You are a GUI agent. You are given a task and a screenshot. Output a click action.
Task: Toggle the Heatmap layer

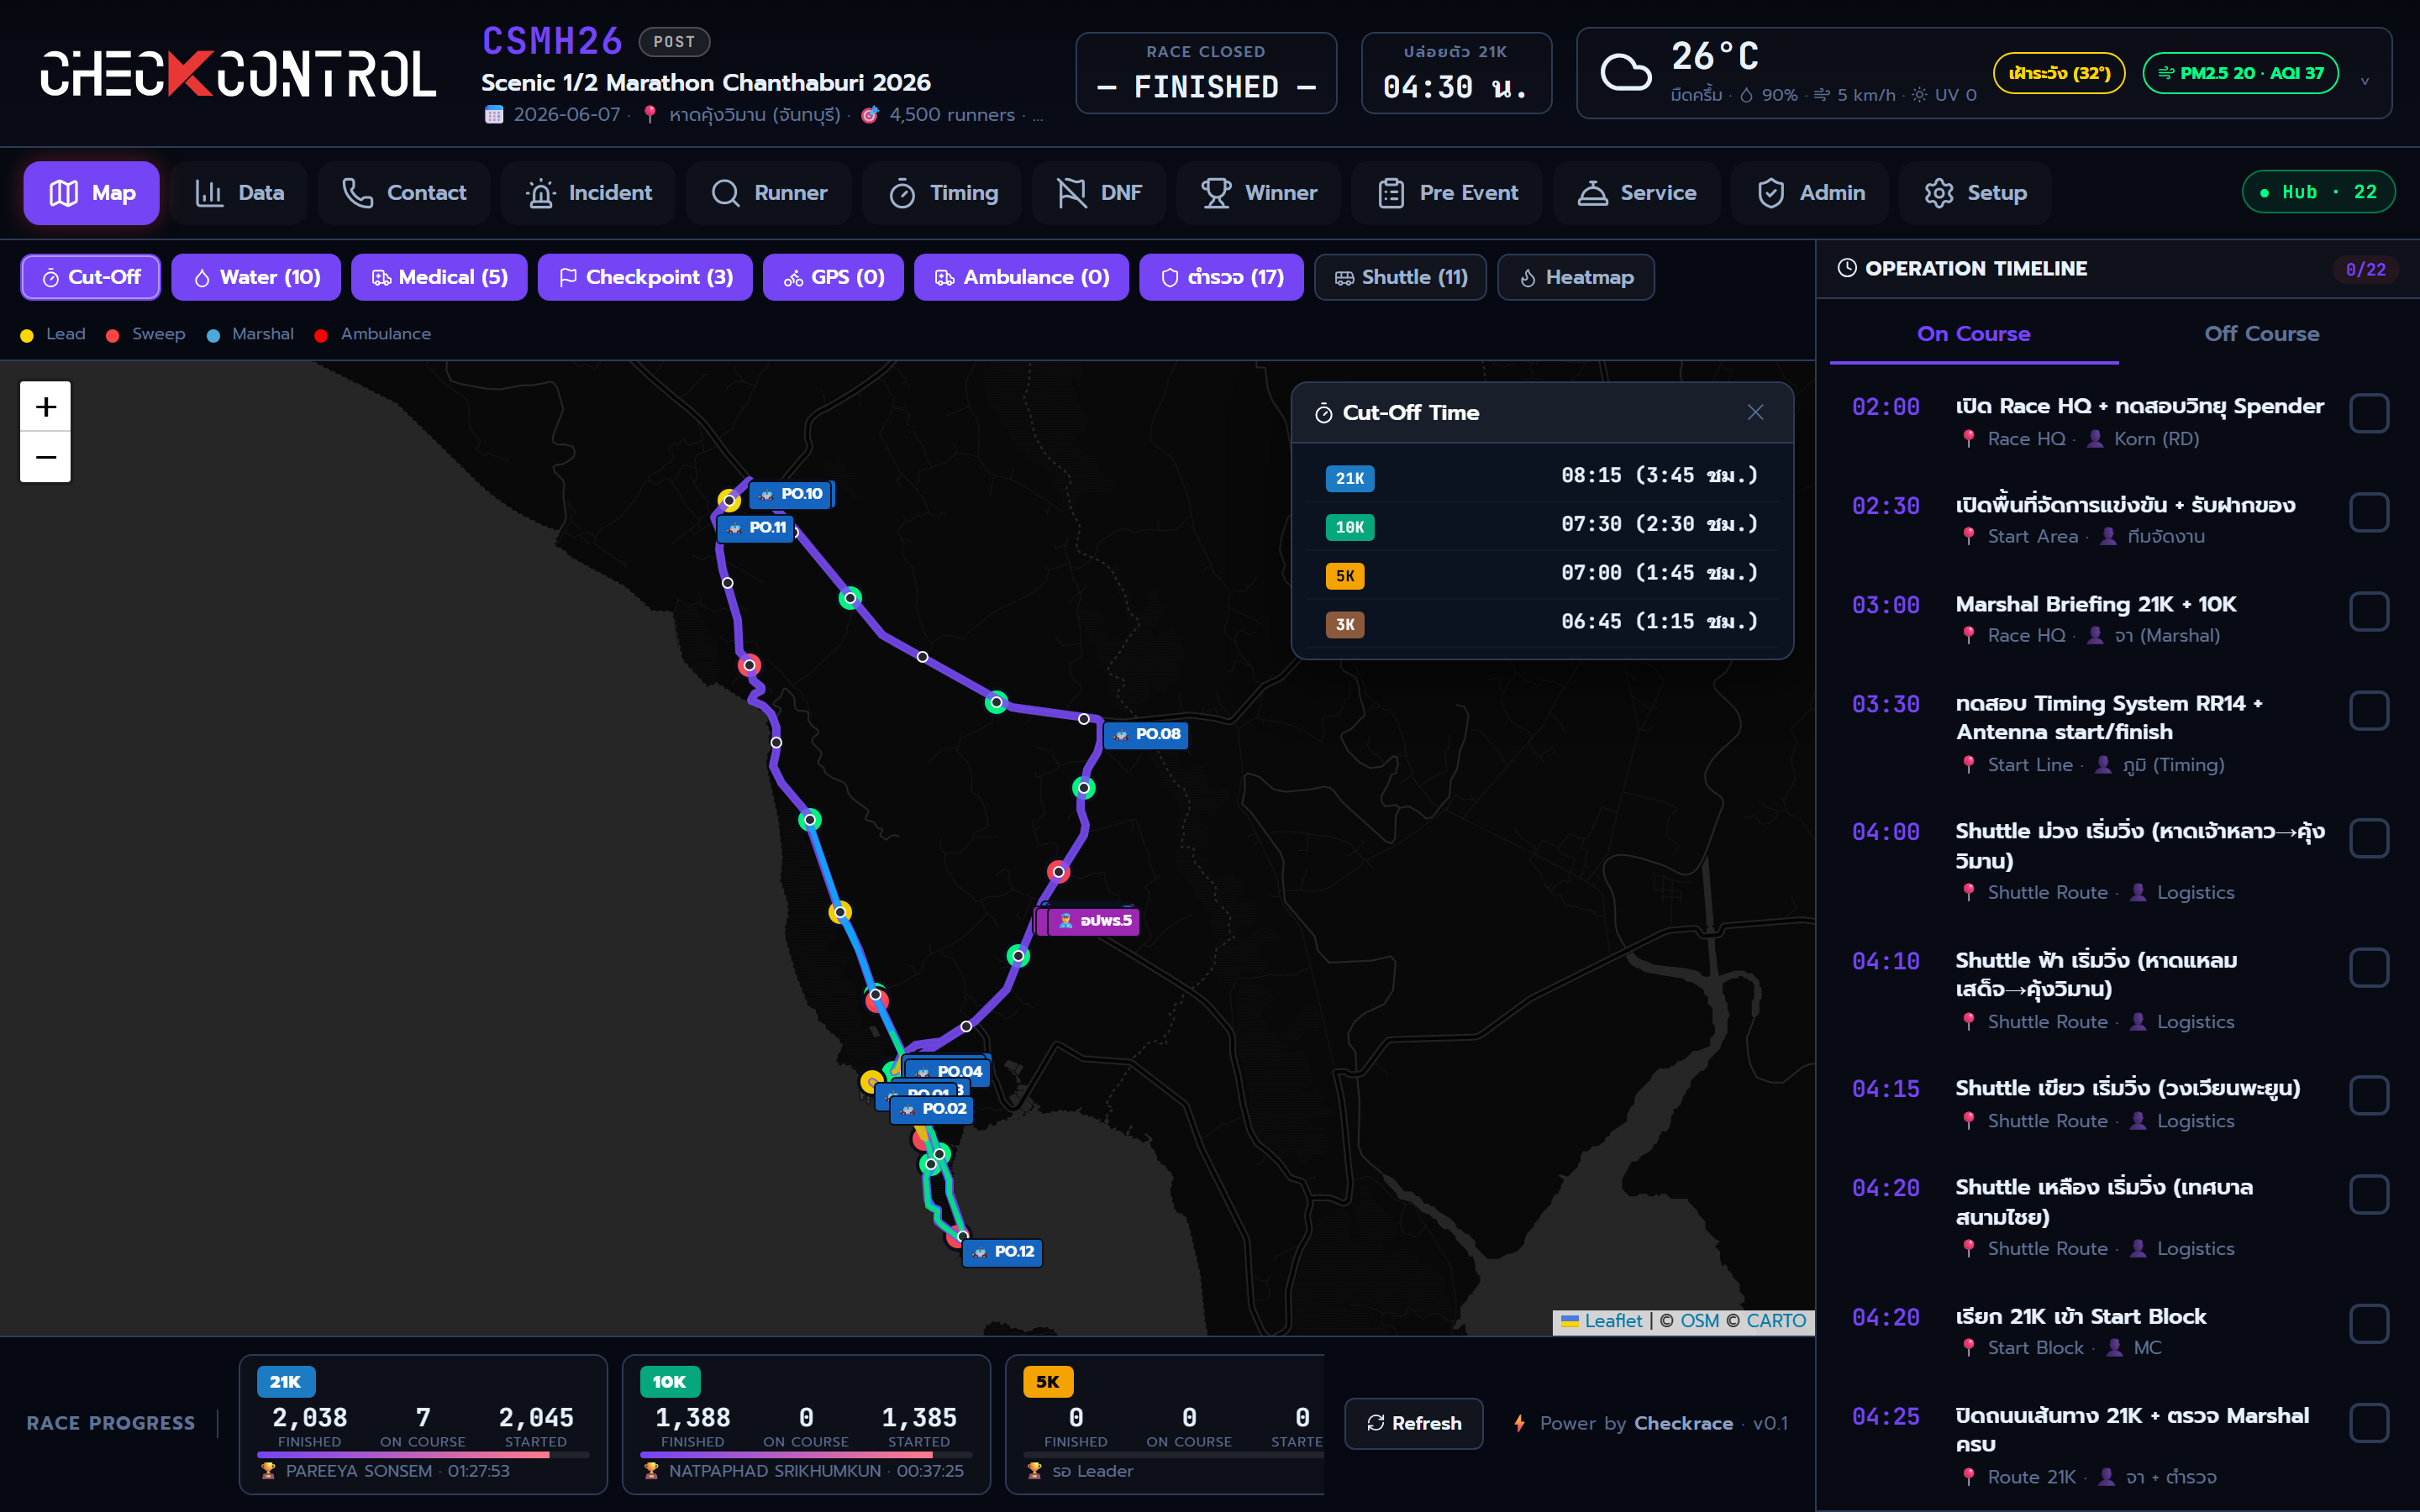point(1576,277)
